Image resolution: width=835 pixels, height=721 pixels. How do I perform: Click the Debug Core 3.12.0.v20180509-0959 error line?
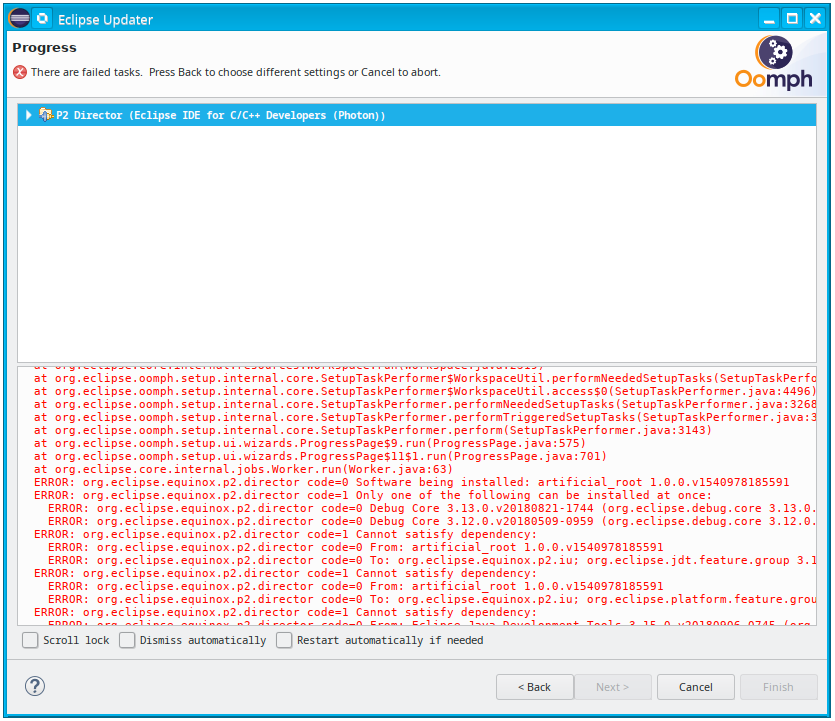tap(432, 521)
